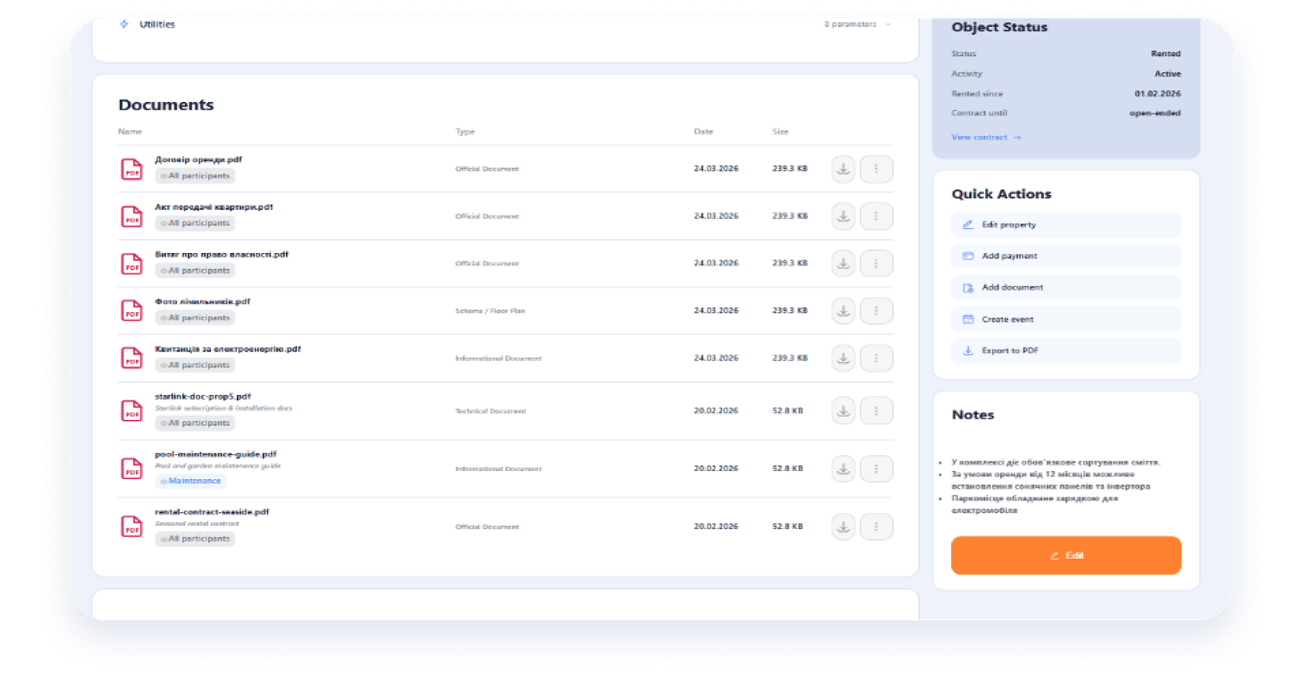Open the file name Акт передачі квартири.pdf
Screen dimensions: 1304x674
coord(214,207)
